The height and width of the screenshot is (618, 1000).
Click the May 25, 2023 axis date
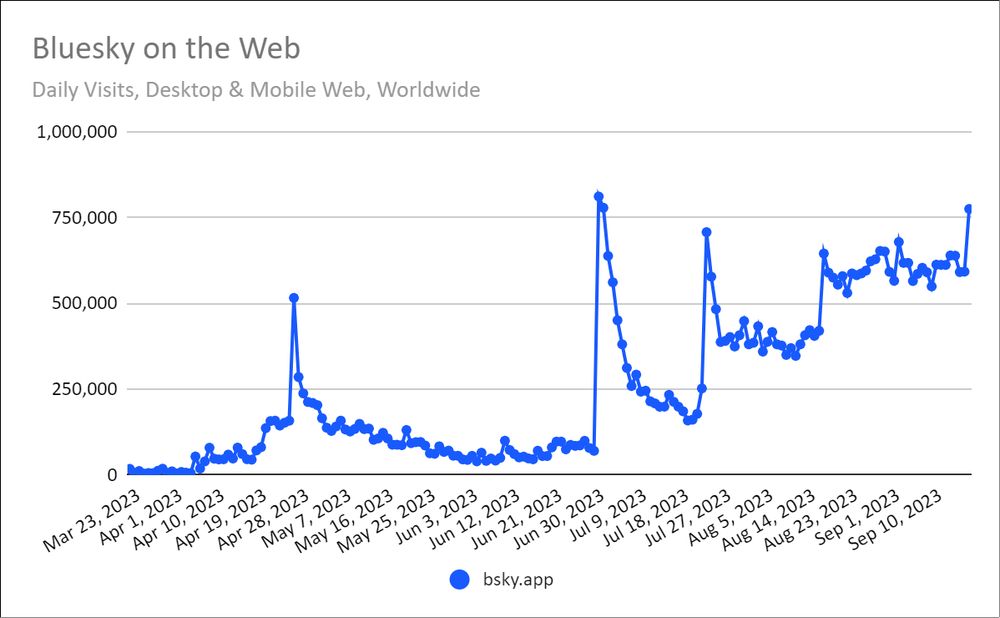(x=387, y=520)
